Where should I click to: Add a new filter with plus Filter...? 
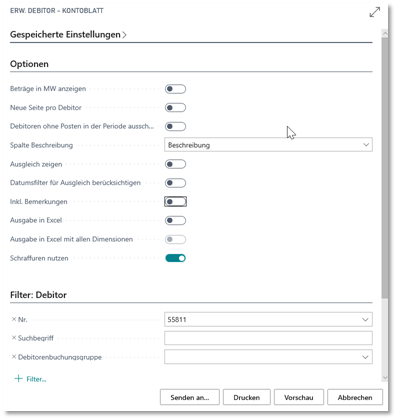30,379
